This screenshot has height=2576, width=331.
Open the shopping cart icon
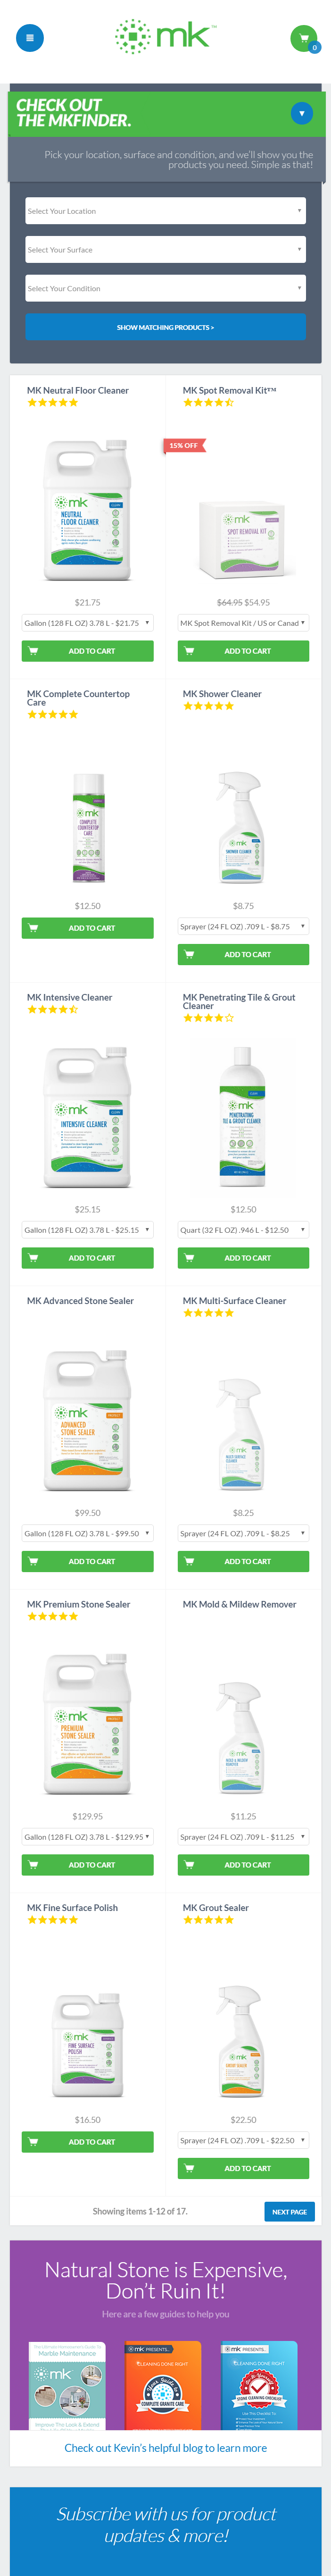[303, 38]
